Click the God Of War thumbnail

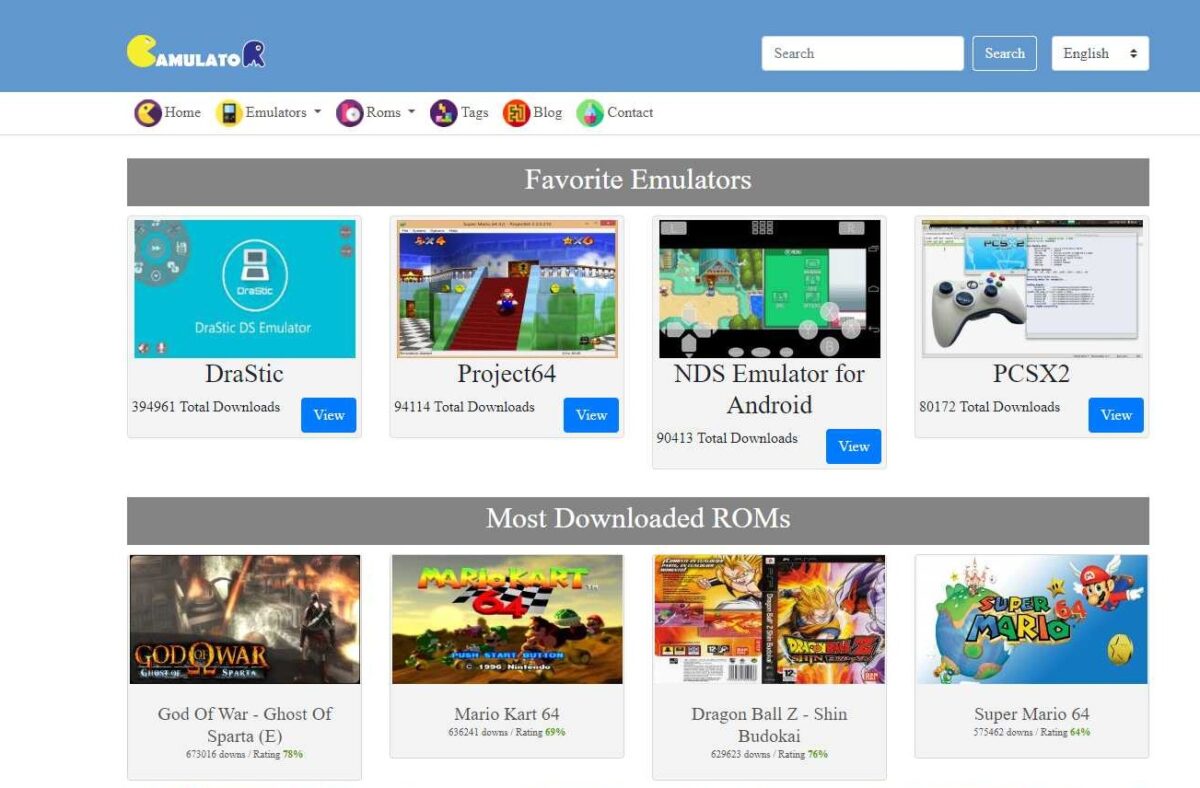[244, 619]
